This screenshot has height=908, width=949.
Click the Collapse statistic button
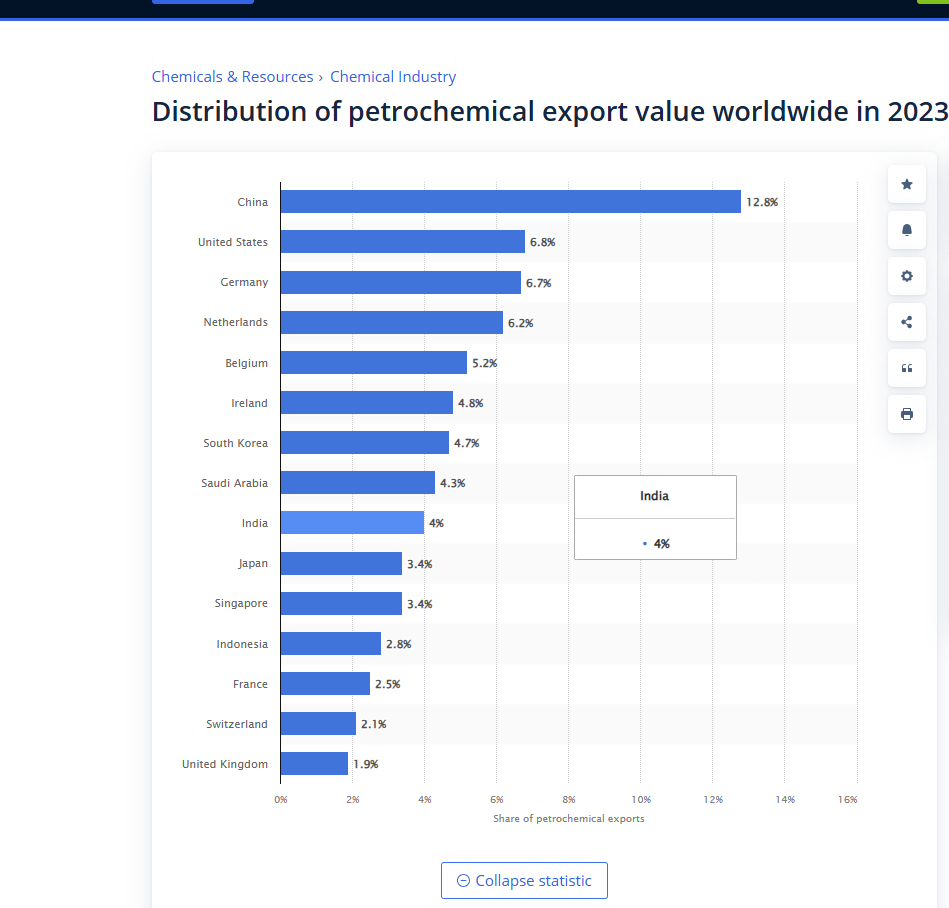pyautogui.click(x=524, y=880)
